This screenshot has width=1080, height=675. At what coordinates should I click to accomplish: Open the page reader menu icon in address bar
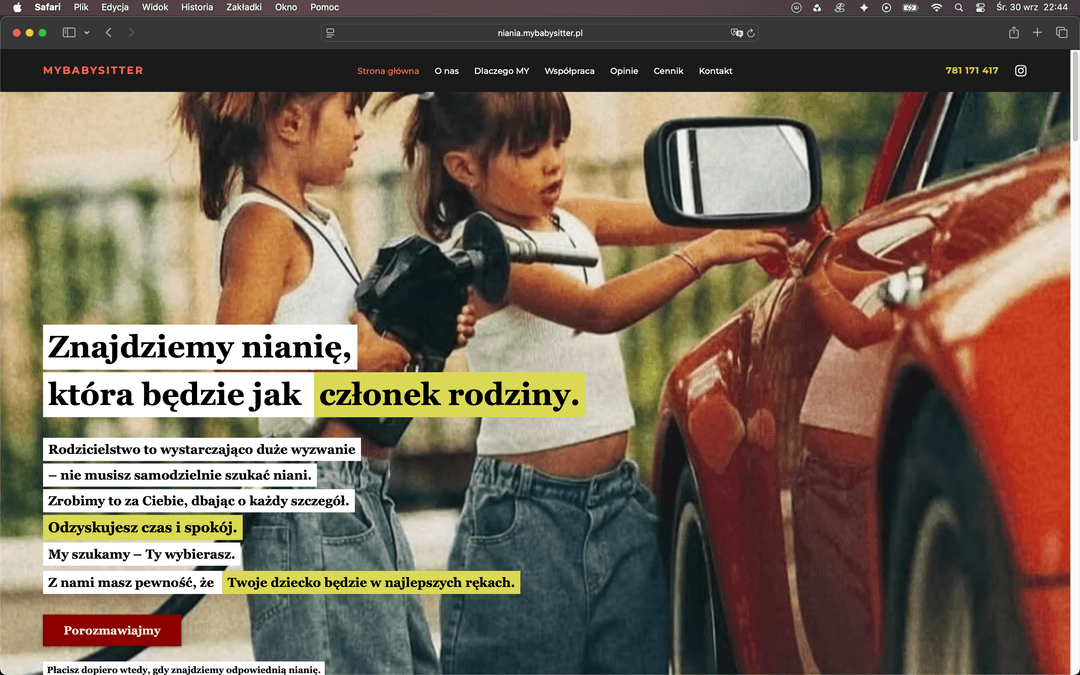[331, 33]
